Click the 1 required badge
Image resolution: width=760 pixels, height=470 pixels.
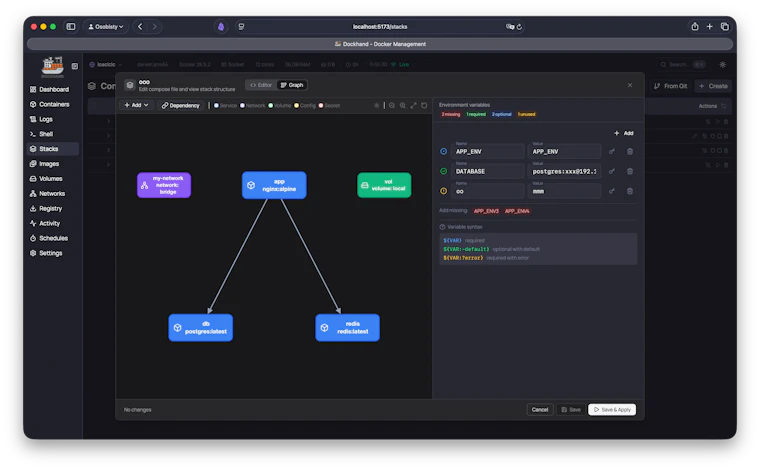tap(475, 114)
